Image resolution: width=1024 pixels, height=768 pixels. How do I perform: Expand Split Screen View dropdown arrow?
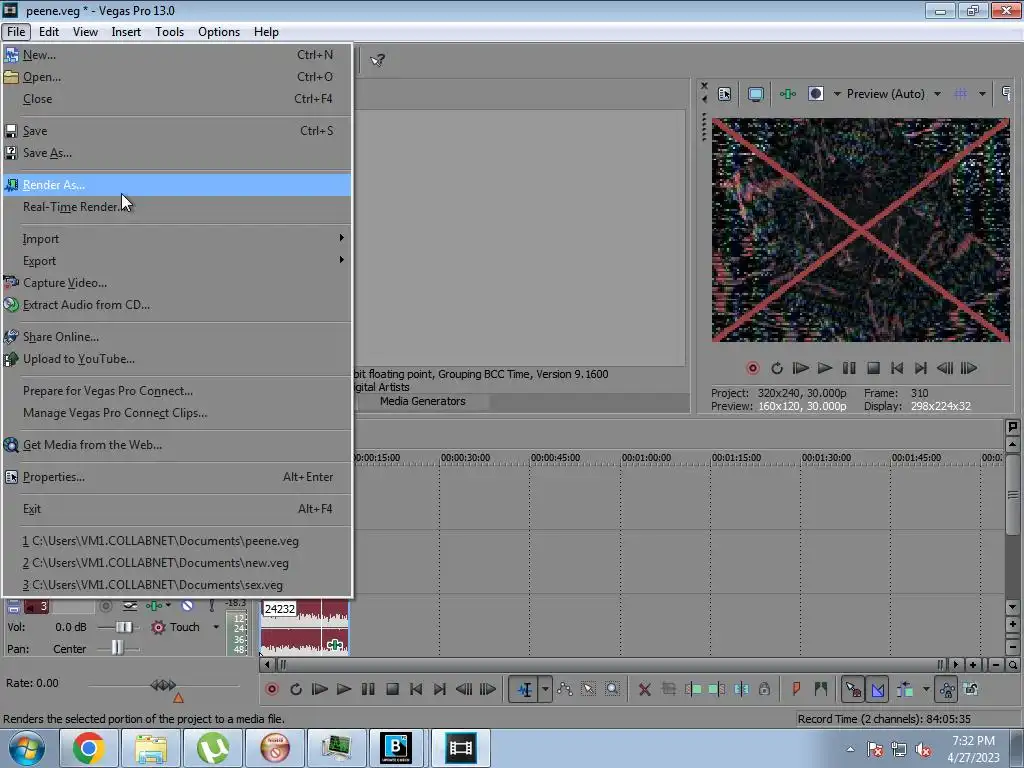837,94
